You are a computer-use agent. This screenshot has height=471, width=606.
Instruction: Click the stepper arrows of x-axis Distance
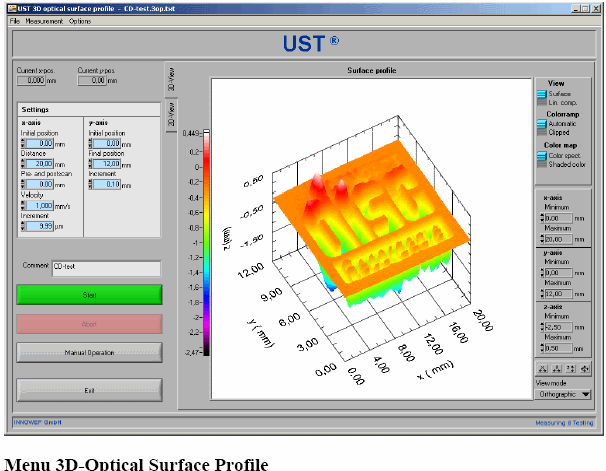pos(23,164)
